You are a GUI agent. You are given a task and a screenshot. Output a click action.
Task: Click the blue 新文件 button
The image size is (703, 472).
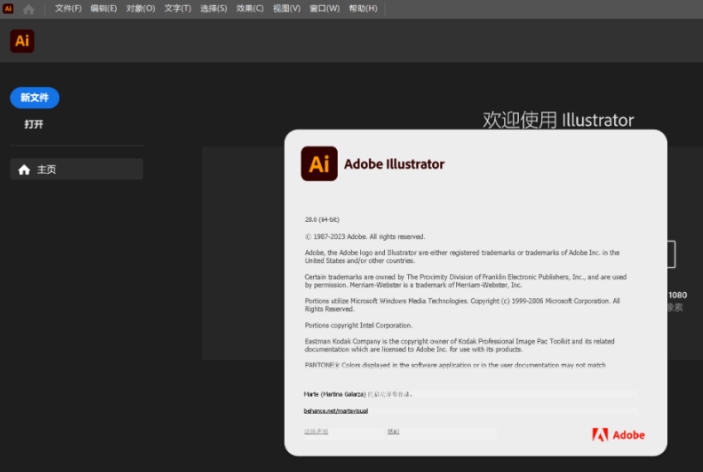tap(35, 98)
